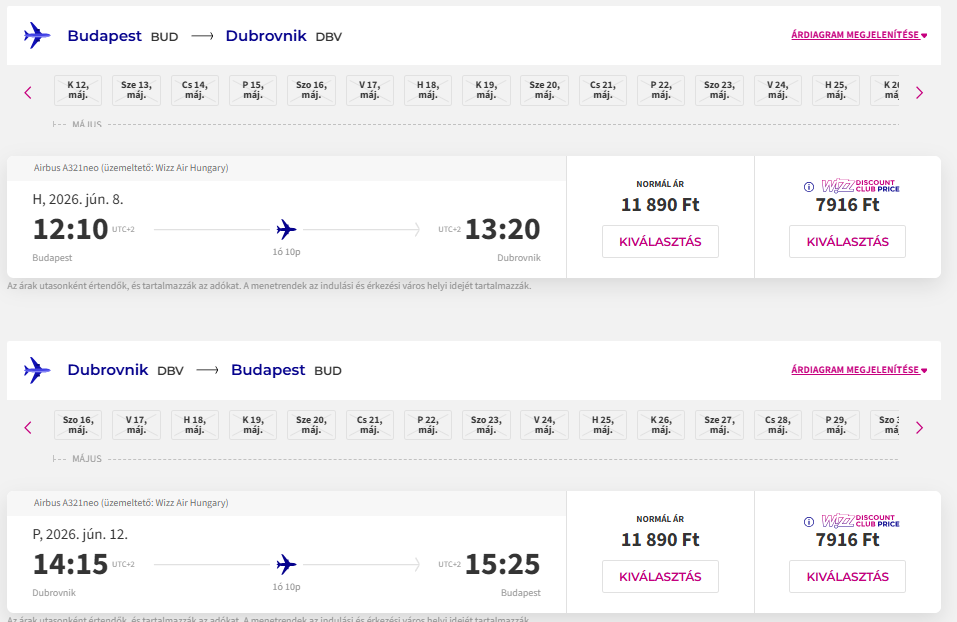Choose outbound normal price 11 890 Ft with Kiválasztás

point(660,241)
